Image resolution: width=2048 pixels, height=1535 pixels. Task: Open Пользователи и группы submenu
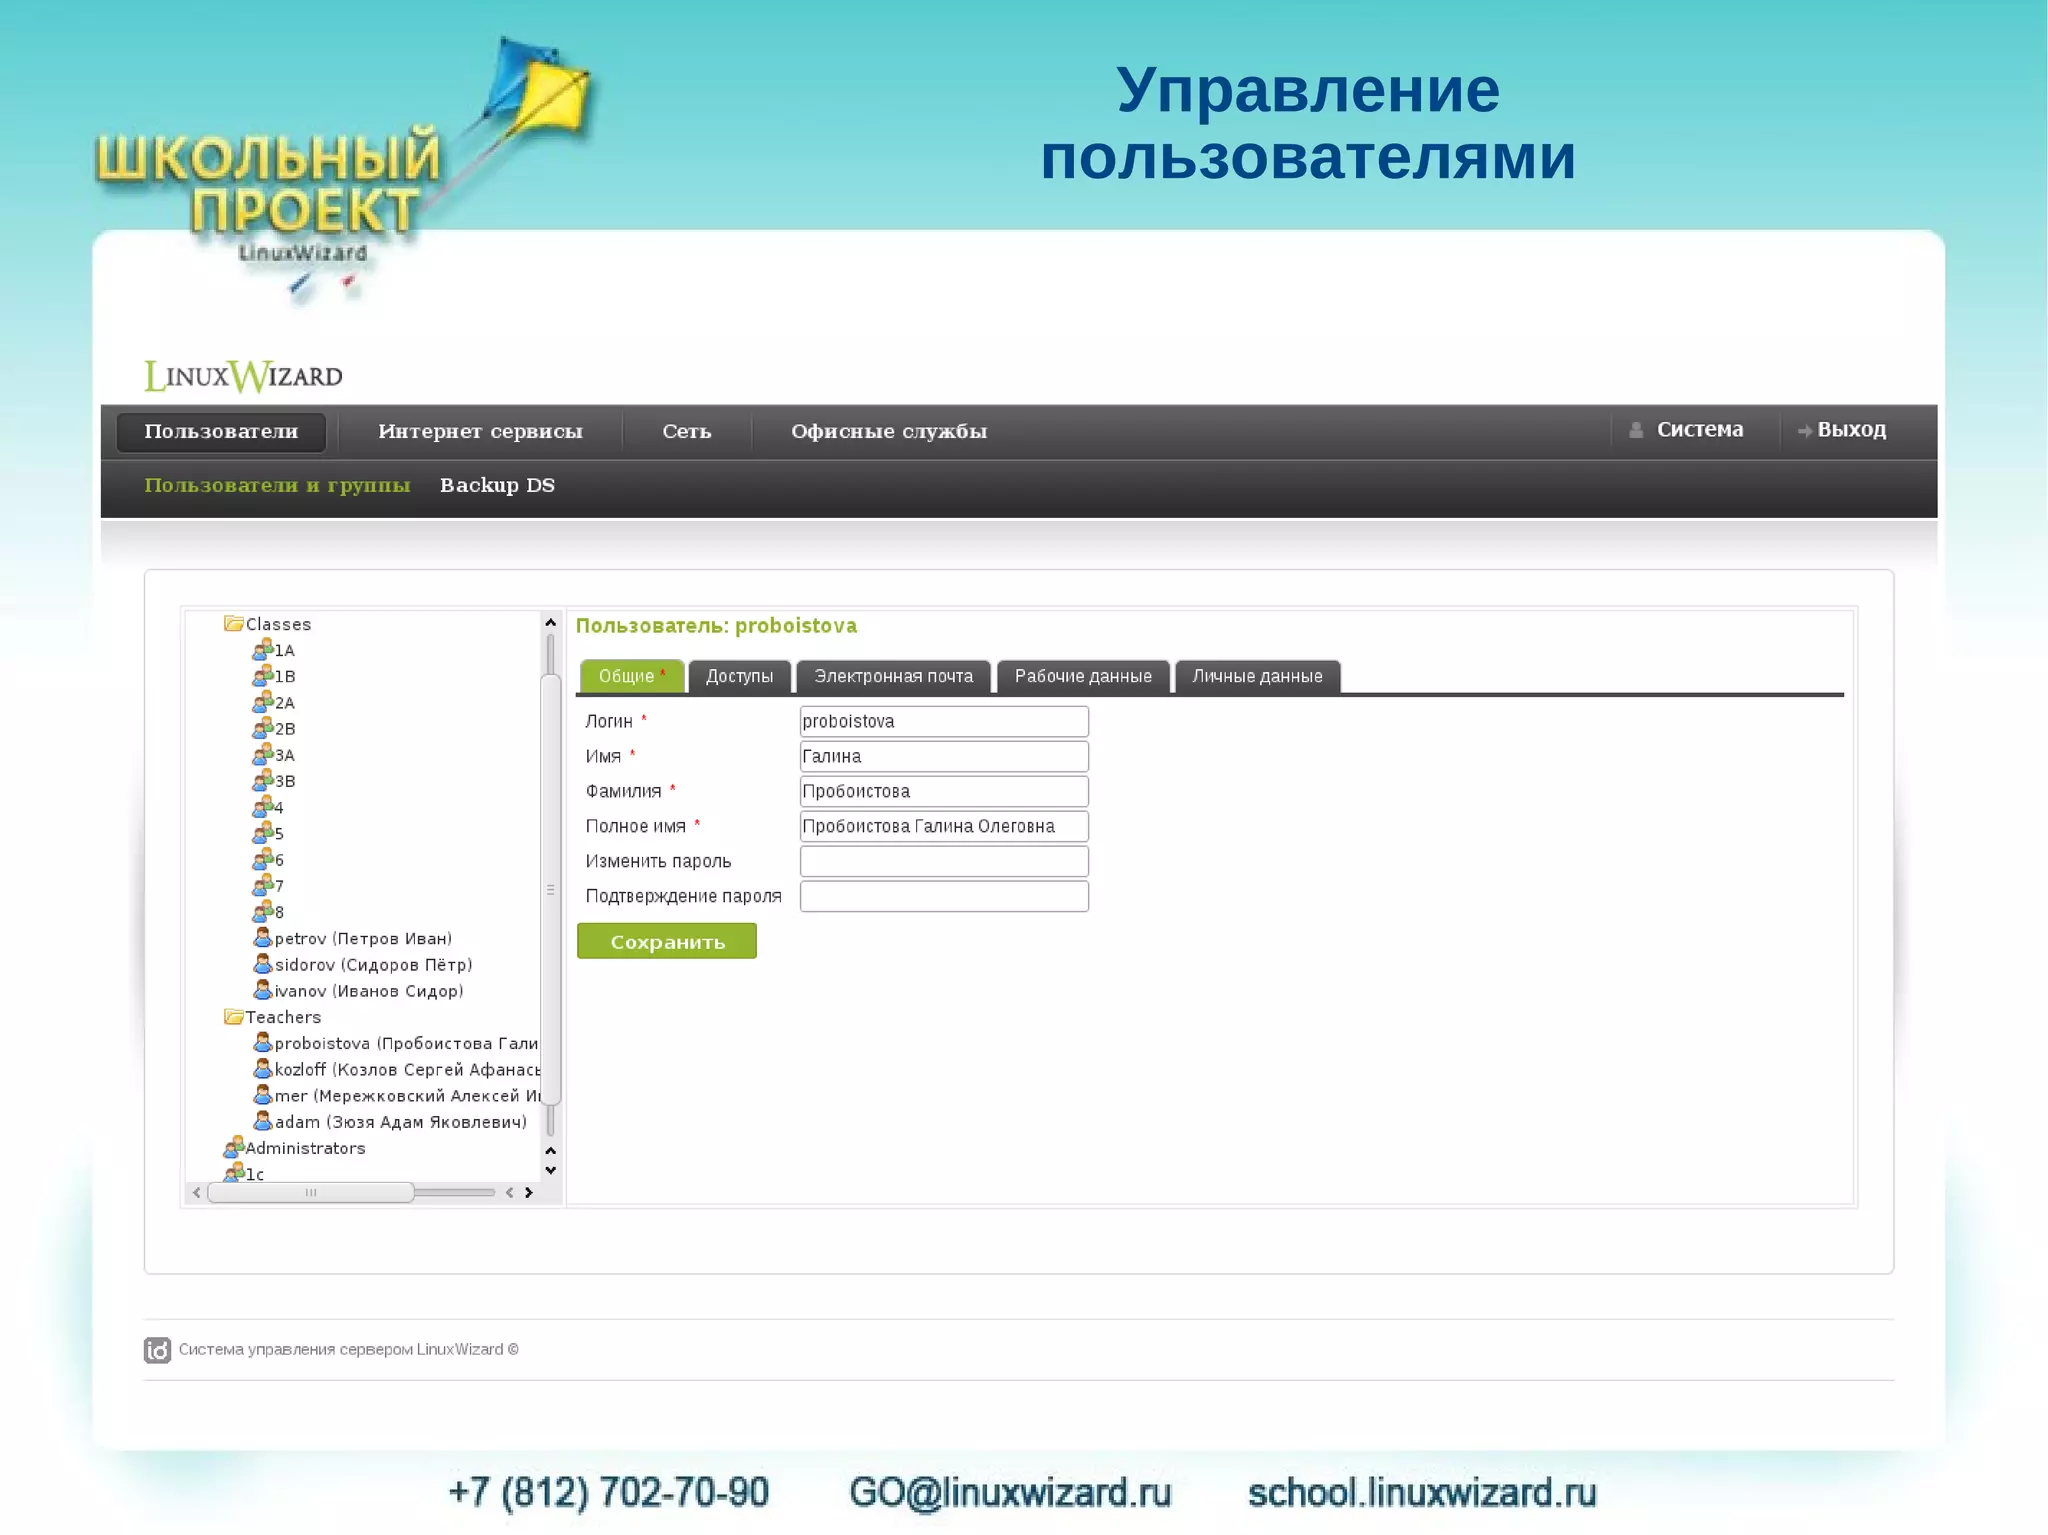pyautogui.click(x=277, y=486)
